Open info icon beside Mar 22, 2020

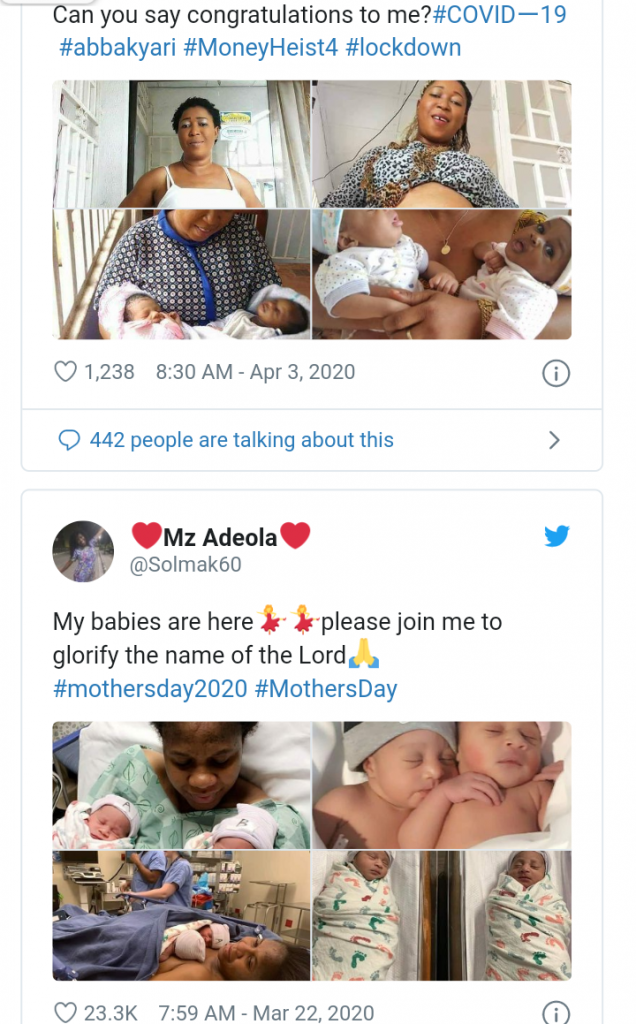click(x=555, y=1013)
